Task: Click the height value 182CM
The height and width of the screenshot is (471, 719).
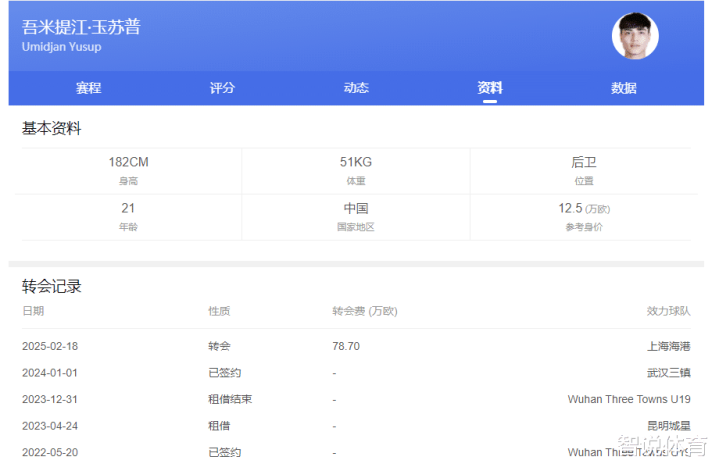Action: 128,162
